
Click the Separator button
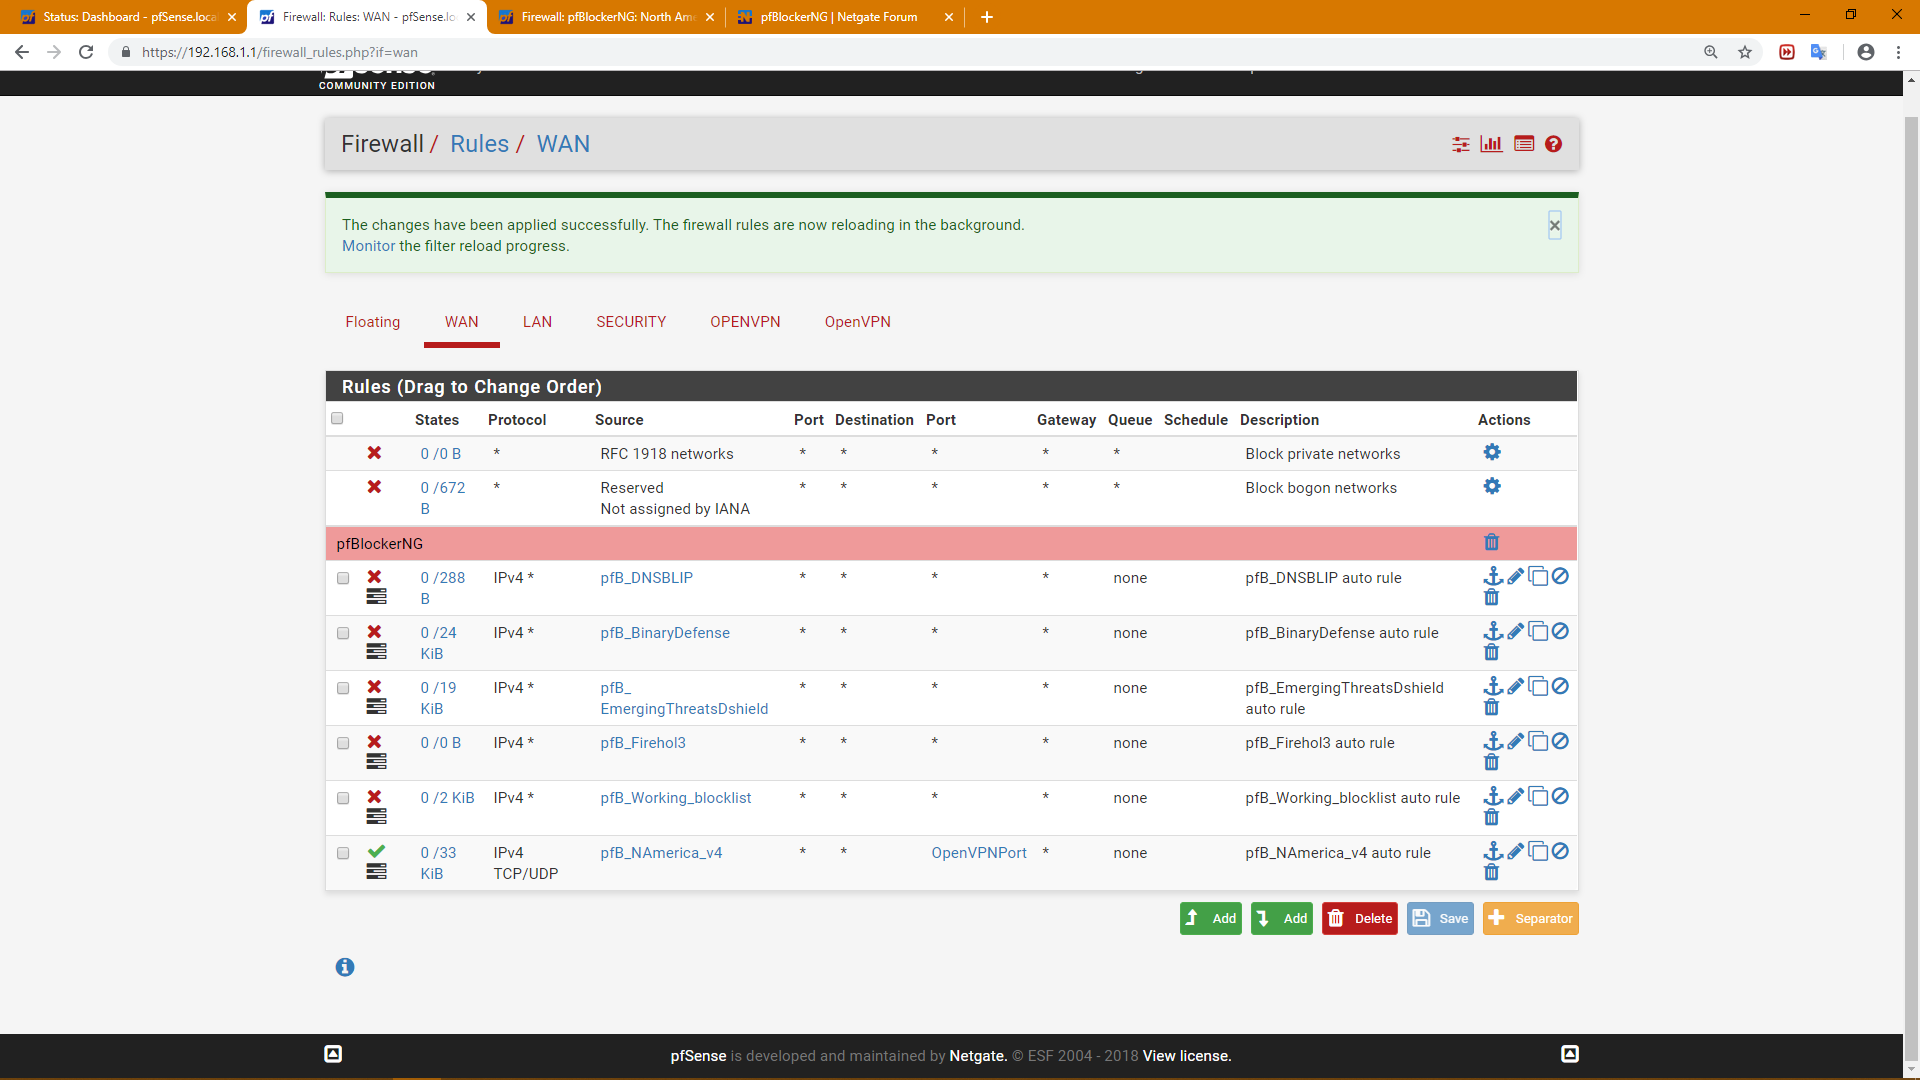(1530, 918)
